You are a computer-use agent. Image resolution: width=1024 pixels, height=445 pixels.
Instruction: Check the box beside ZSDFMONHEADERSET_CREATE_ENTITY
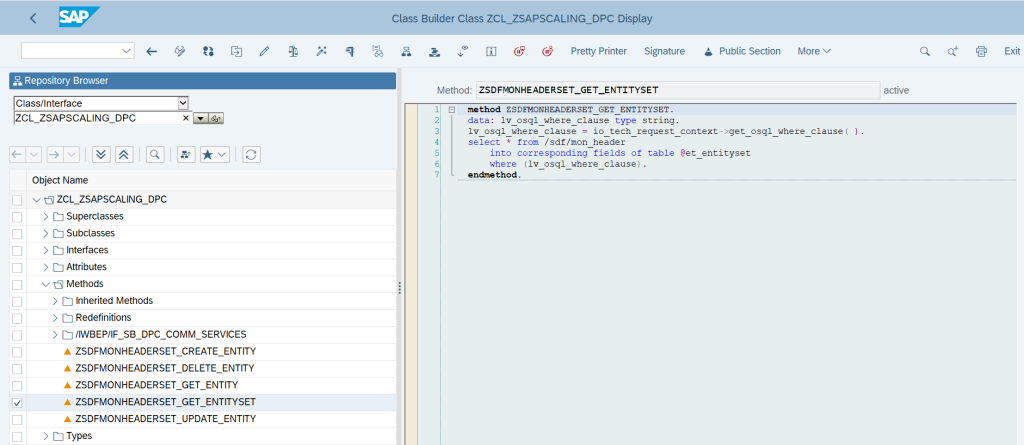click(17, 352)
